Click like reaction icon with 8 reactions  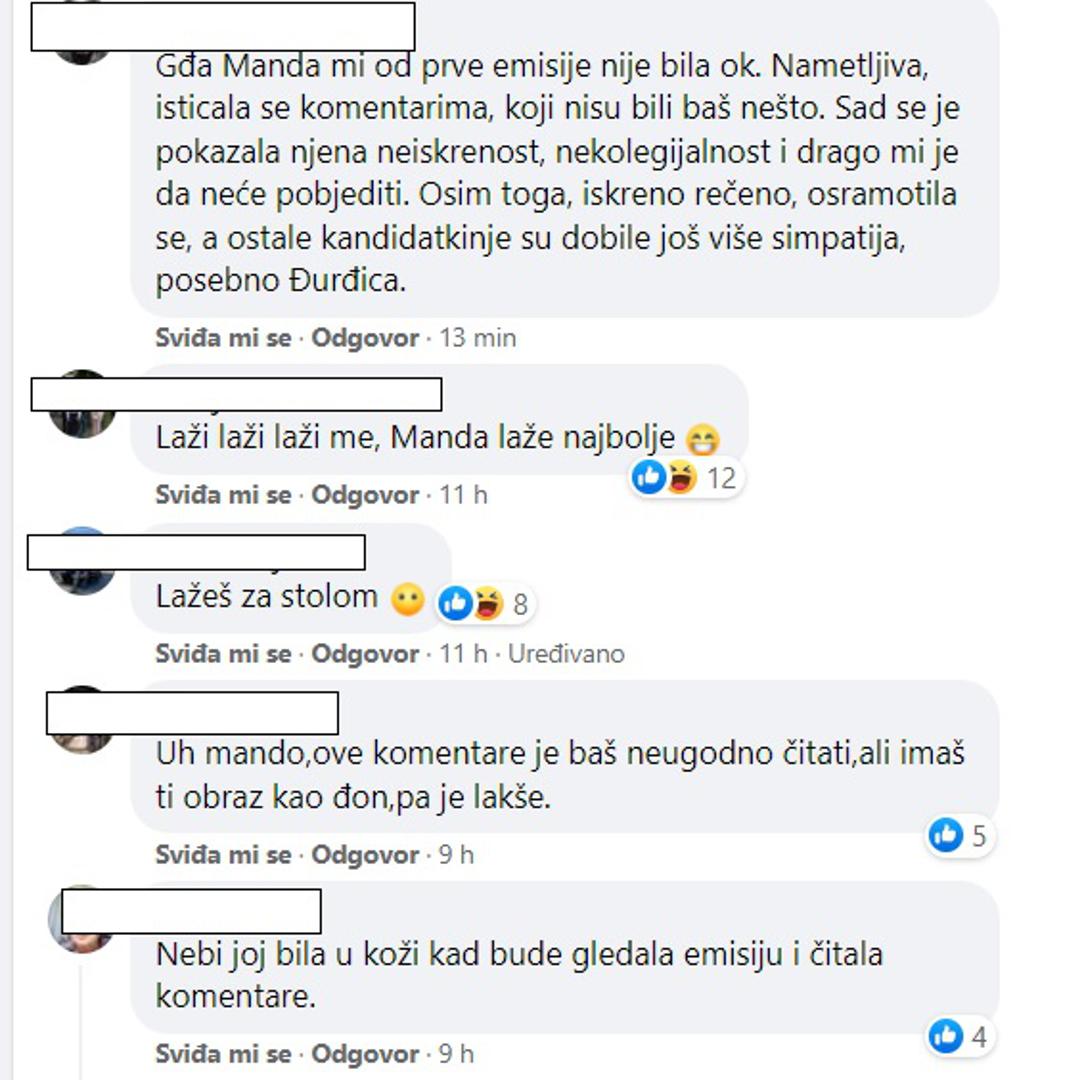(x=456, y=604)
